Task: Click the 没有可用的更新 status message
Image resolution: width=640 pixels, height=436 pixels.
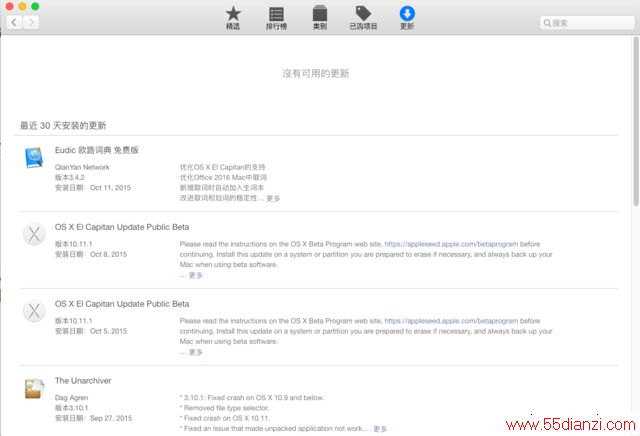Action: pos(316,73)
